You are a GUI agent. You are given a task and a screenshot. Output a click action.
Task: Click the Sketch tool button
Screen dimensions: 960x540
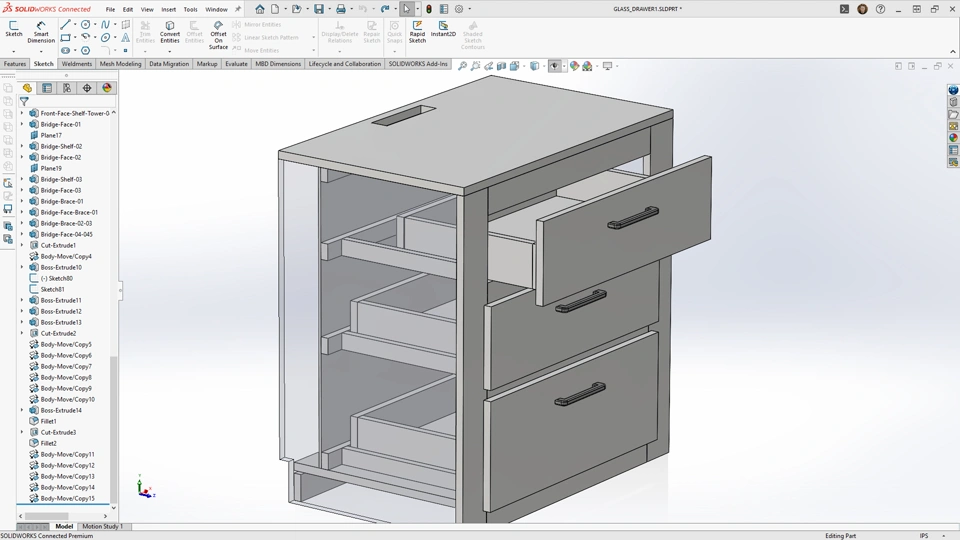(13, 28)
